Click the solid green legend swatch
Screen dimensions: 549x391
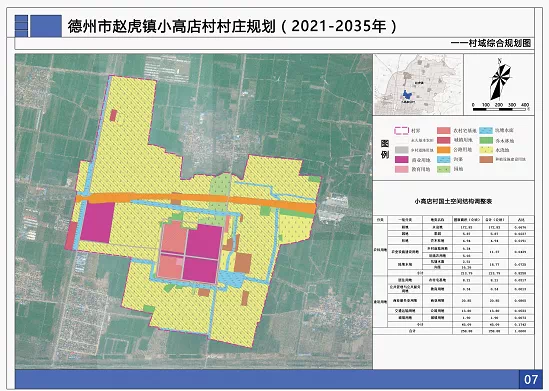click(486, 140)
